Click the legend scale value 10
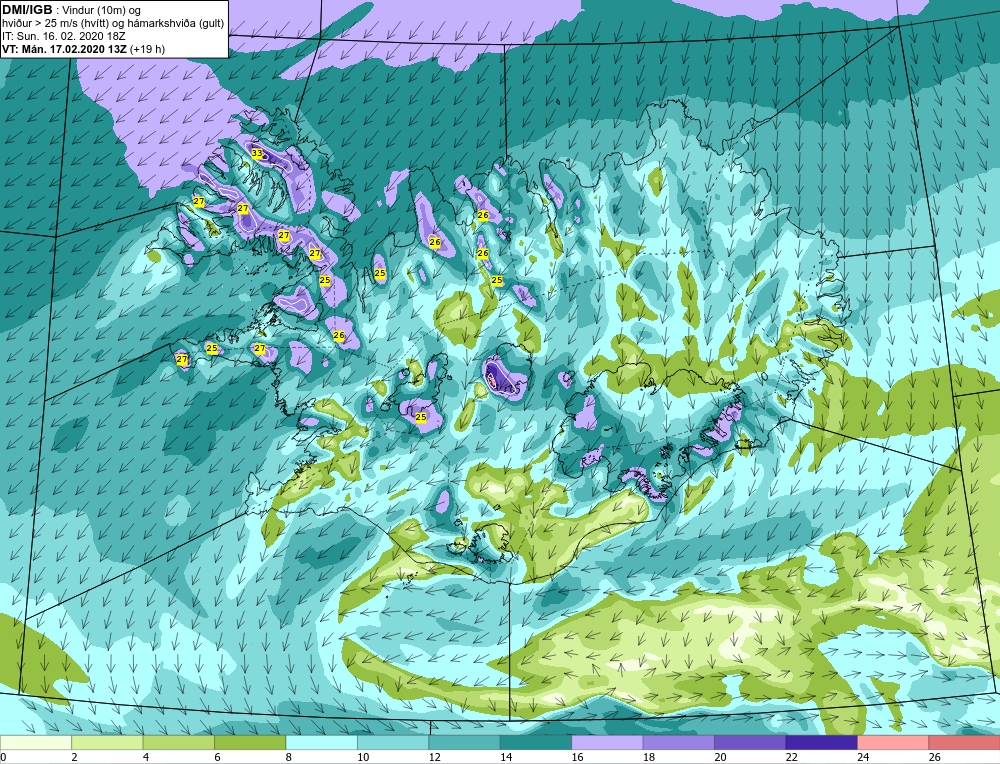 tap(363, 758)
